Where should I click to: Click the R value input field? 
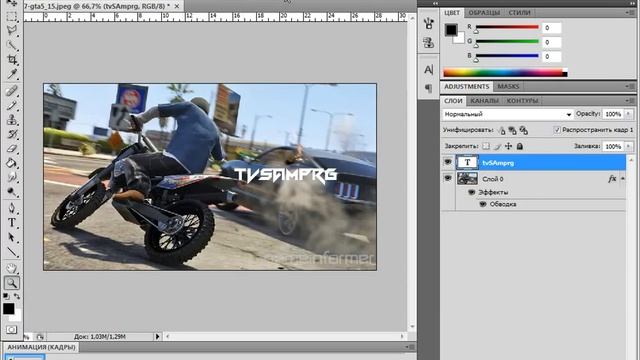(x=551, y=28)
